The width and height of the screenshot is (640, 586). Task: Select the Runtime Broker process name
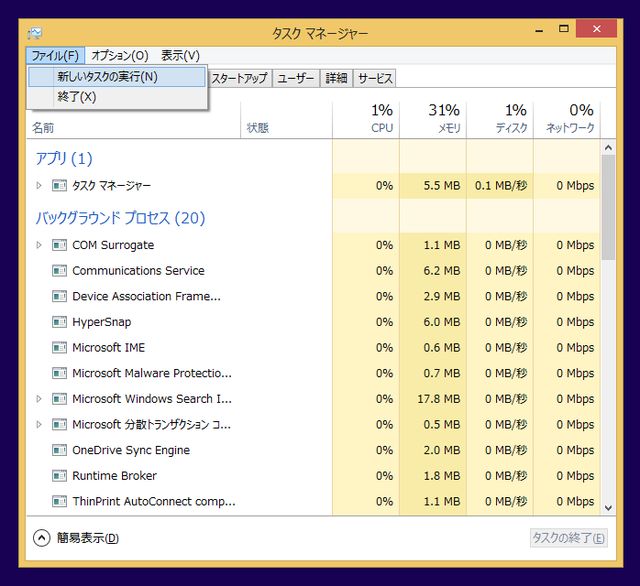pyautogui.click(x=114, y=476)
